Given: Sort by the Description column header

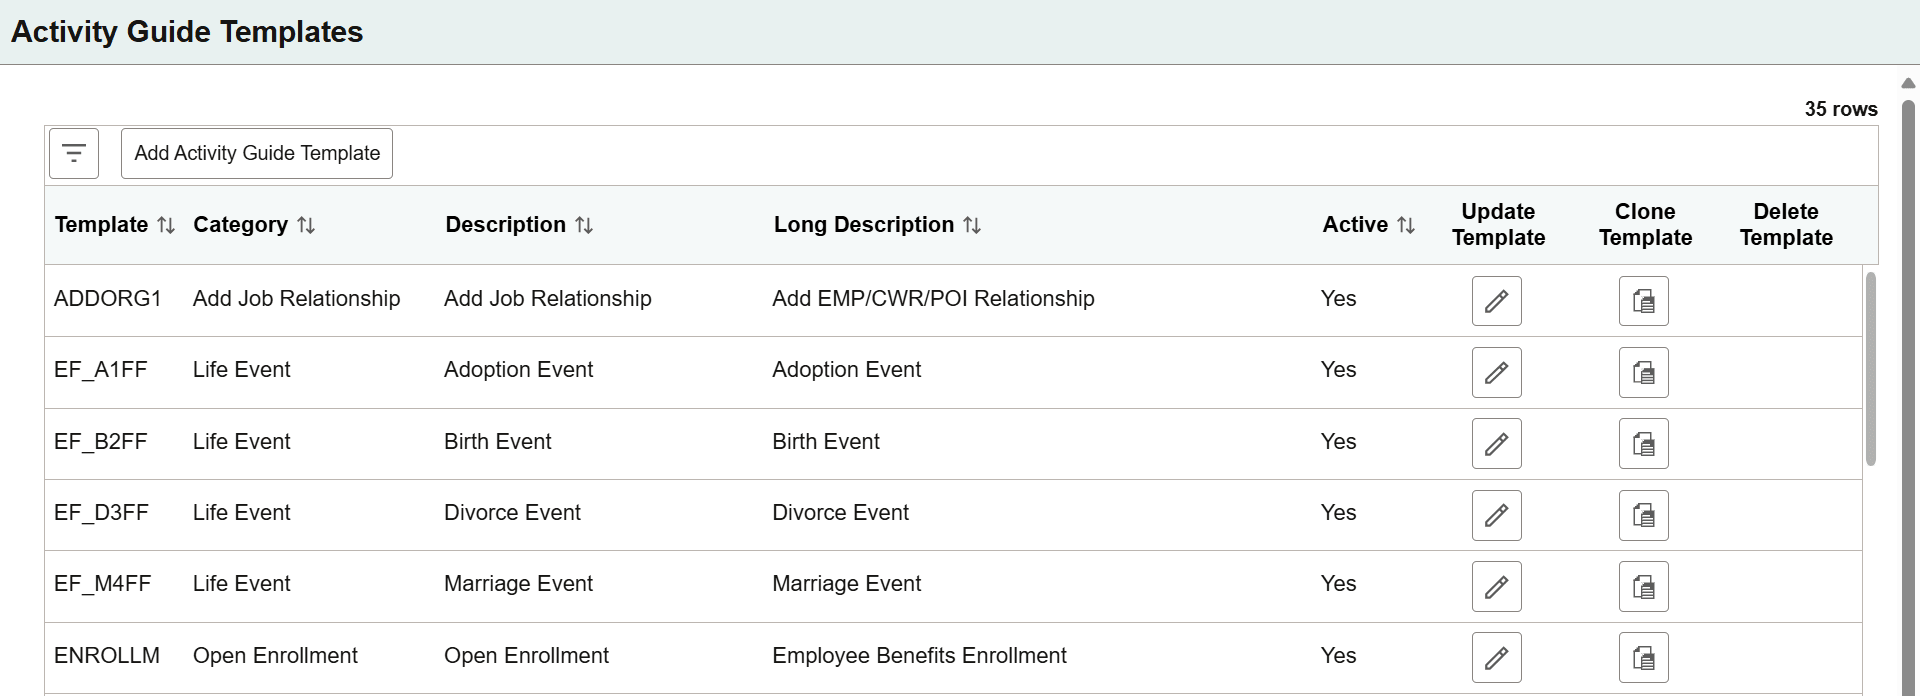Looking at the screenshot, I should coord(584,225).
